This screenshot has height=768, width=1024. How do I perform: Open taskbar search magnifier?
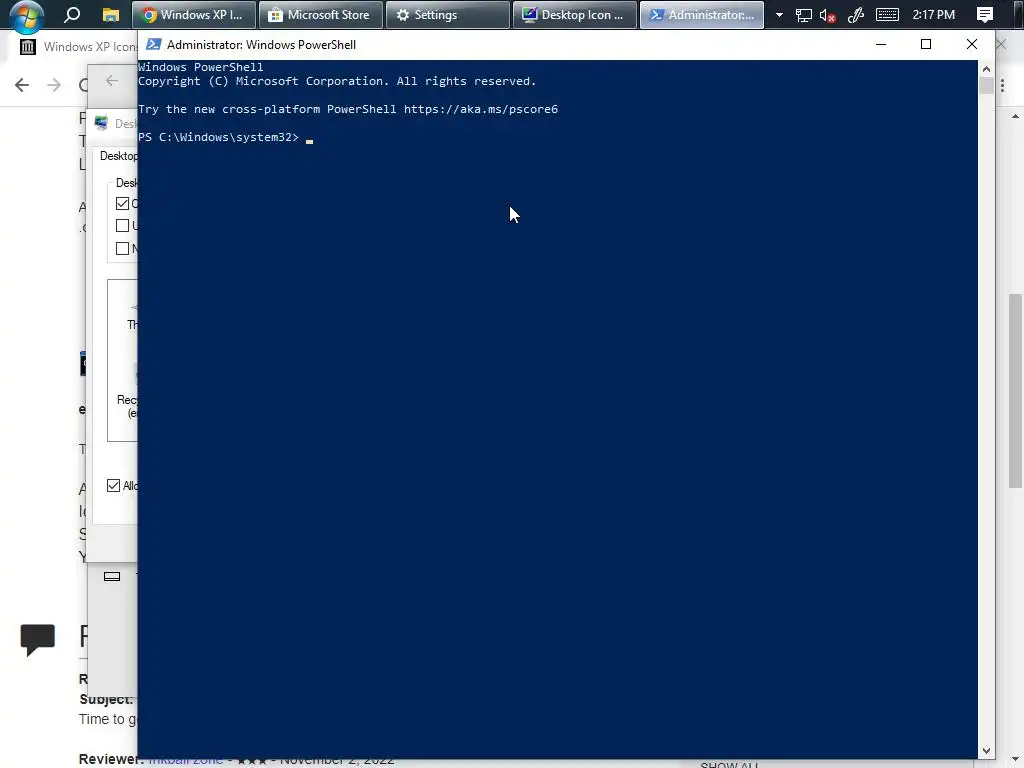pos(72,14)
